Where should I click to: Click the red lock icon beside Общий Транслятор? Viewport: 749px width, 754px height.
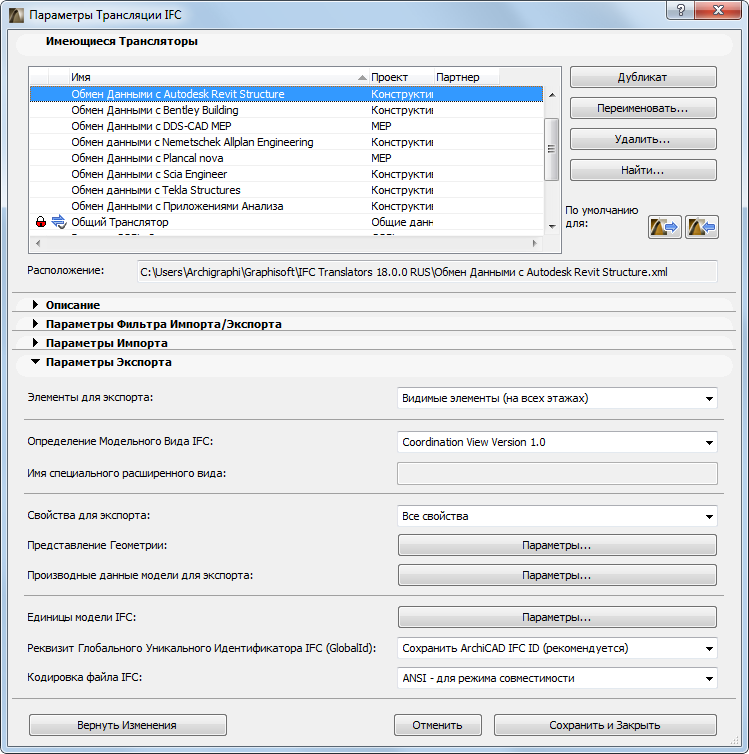tap(41, 222)
